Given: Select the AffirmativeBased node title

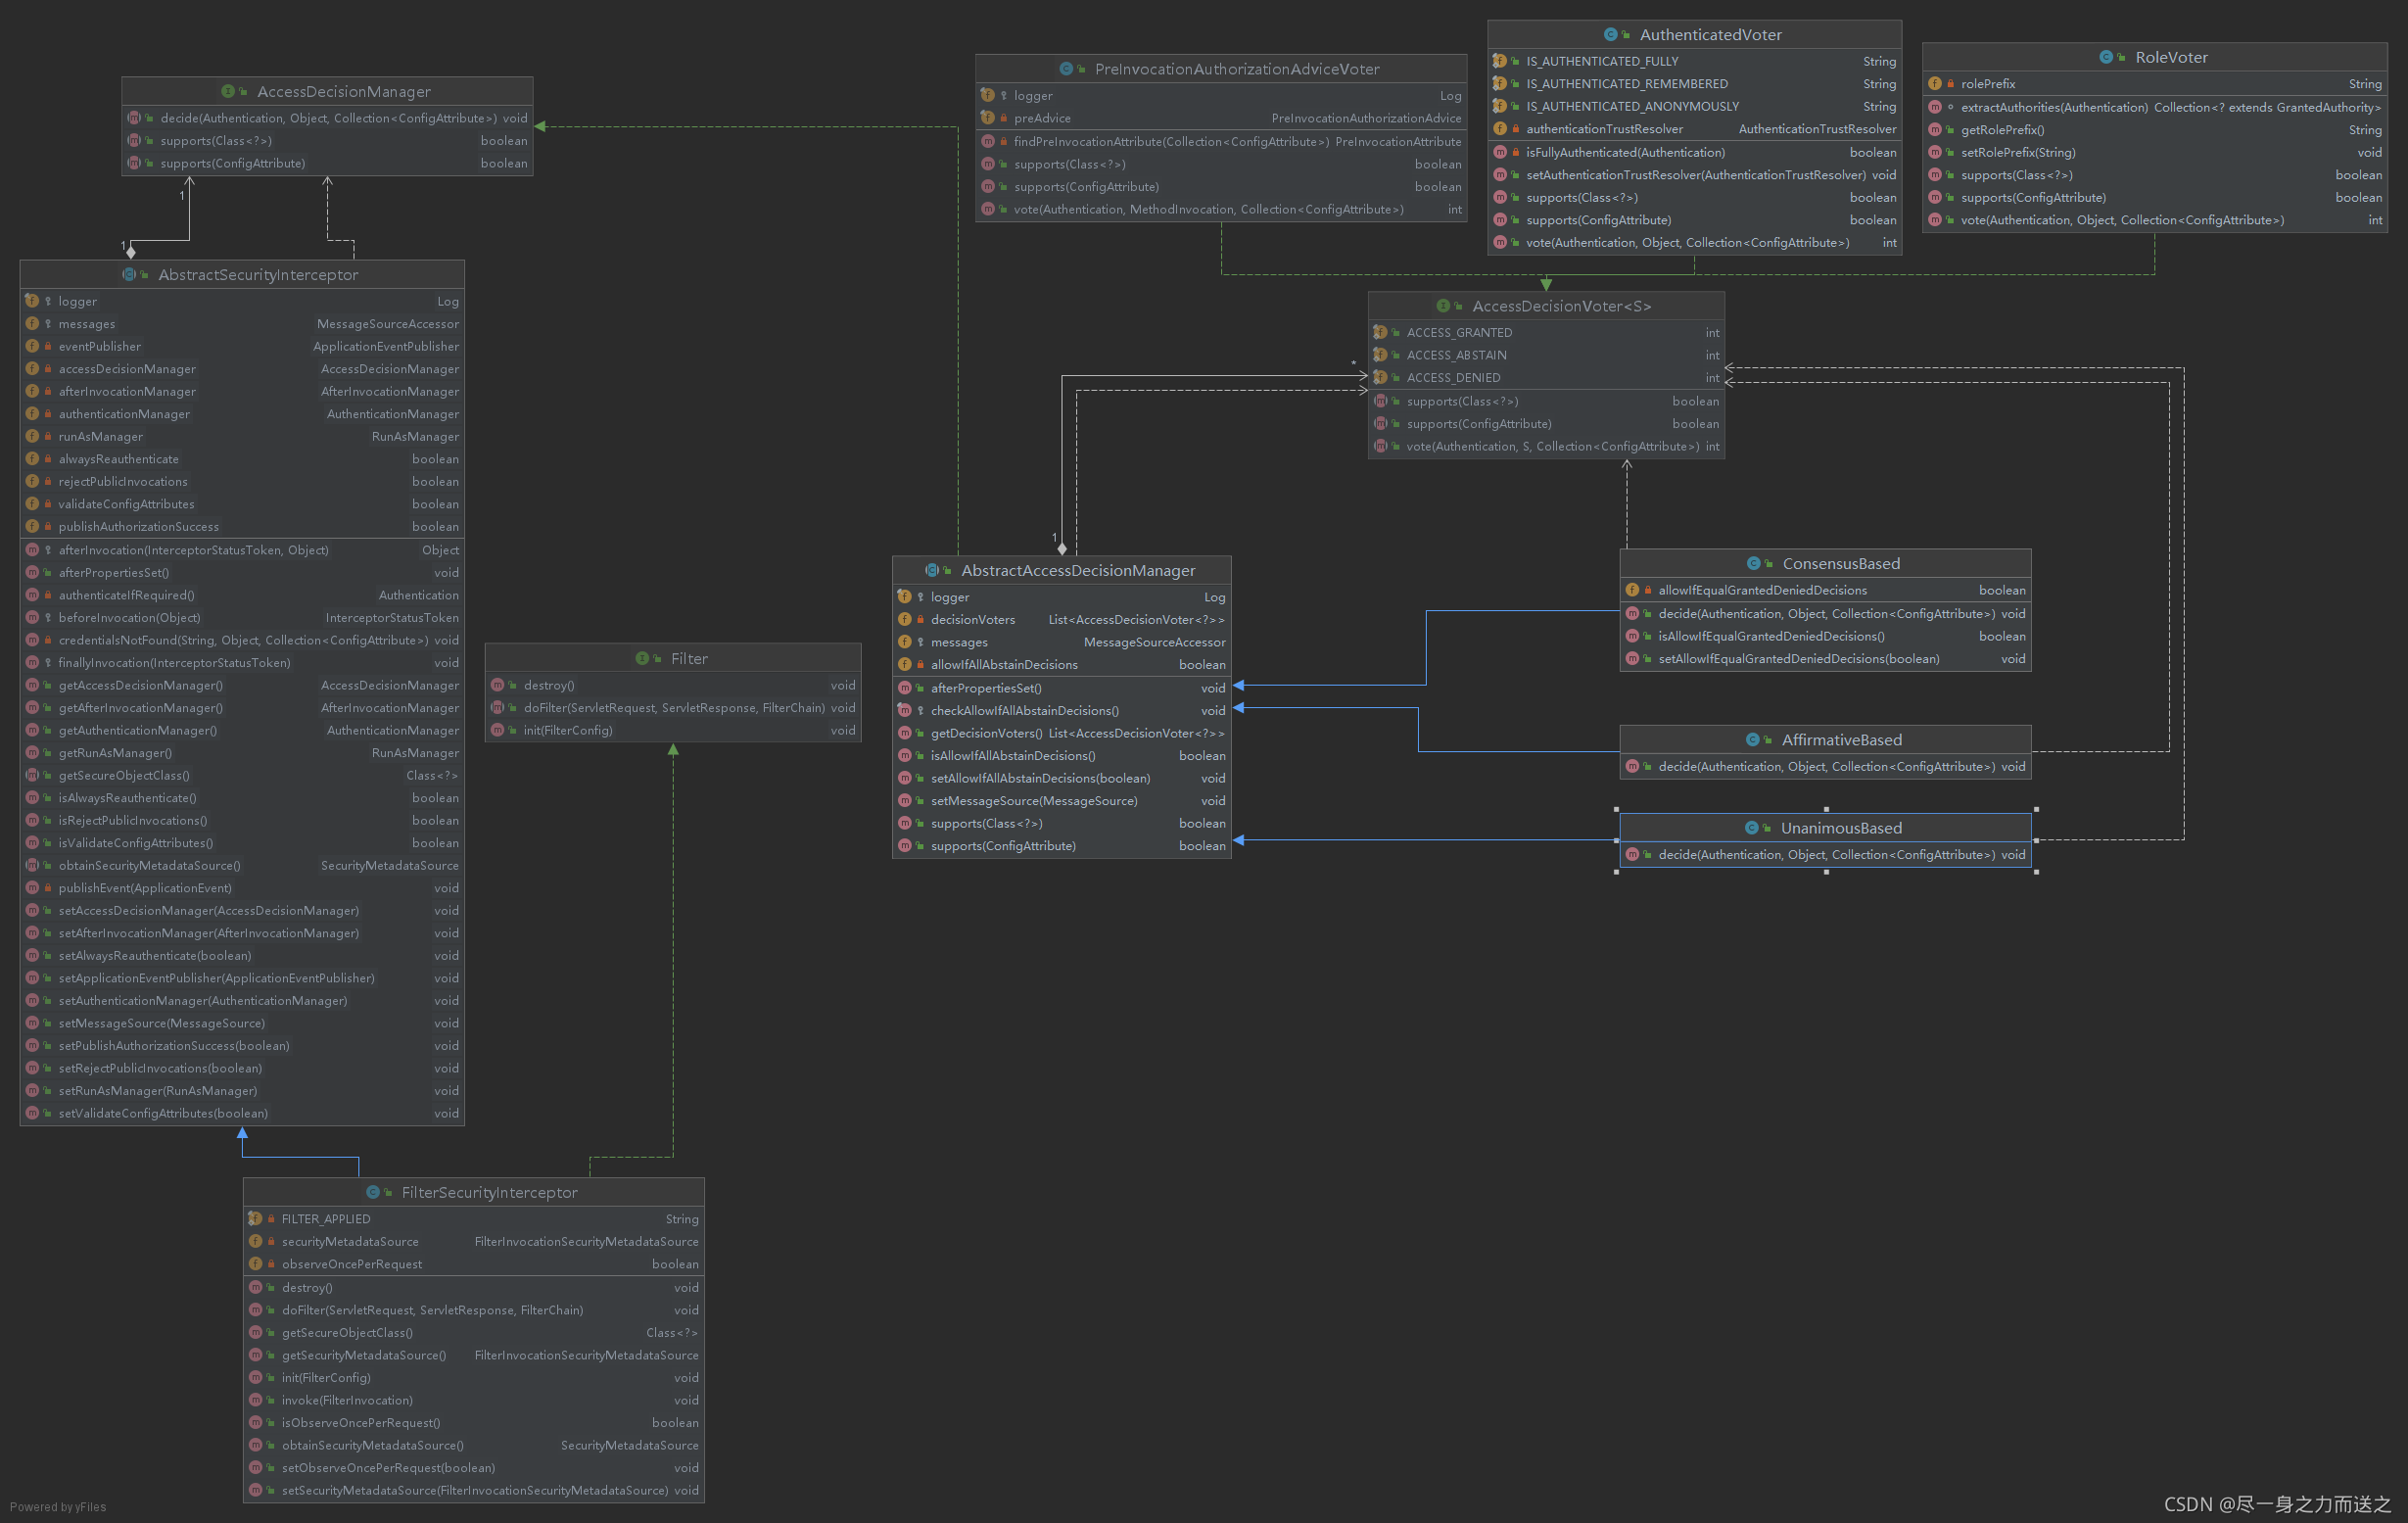Looking at the screenshot, I should [1841, 740].
